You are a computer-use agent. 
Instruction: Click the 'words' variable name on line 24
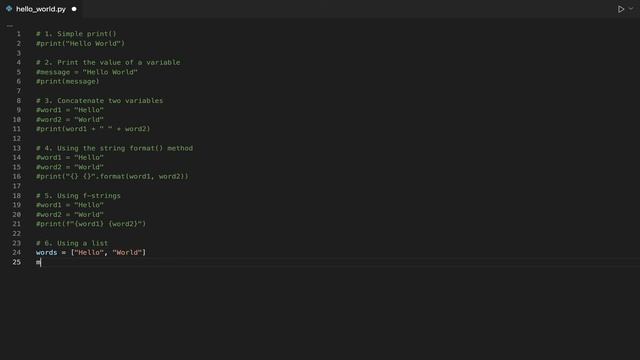point(47,253)
